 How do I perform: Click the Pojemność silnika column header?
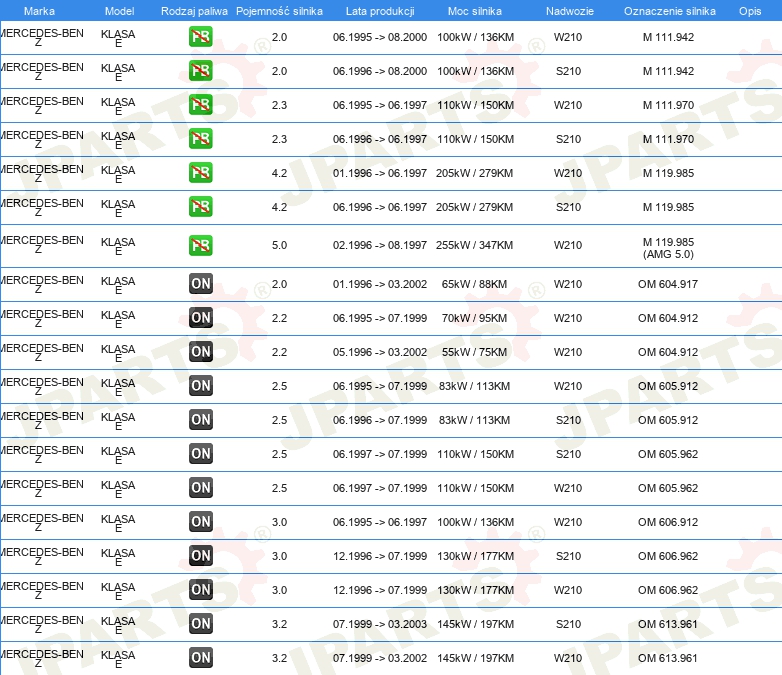(279, 11)
